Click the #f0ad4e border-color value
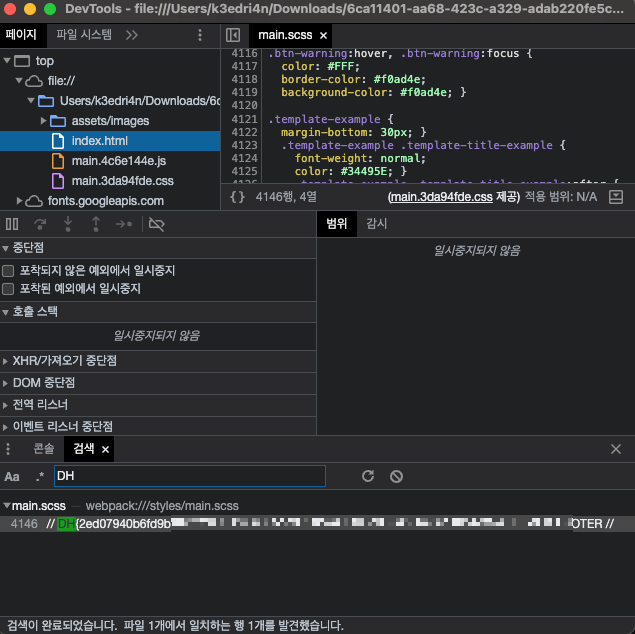 tap(399, 79)
